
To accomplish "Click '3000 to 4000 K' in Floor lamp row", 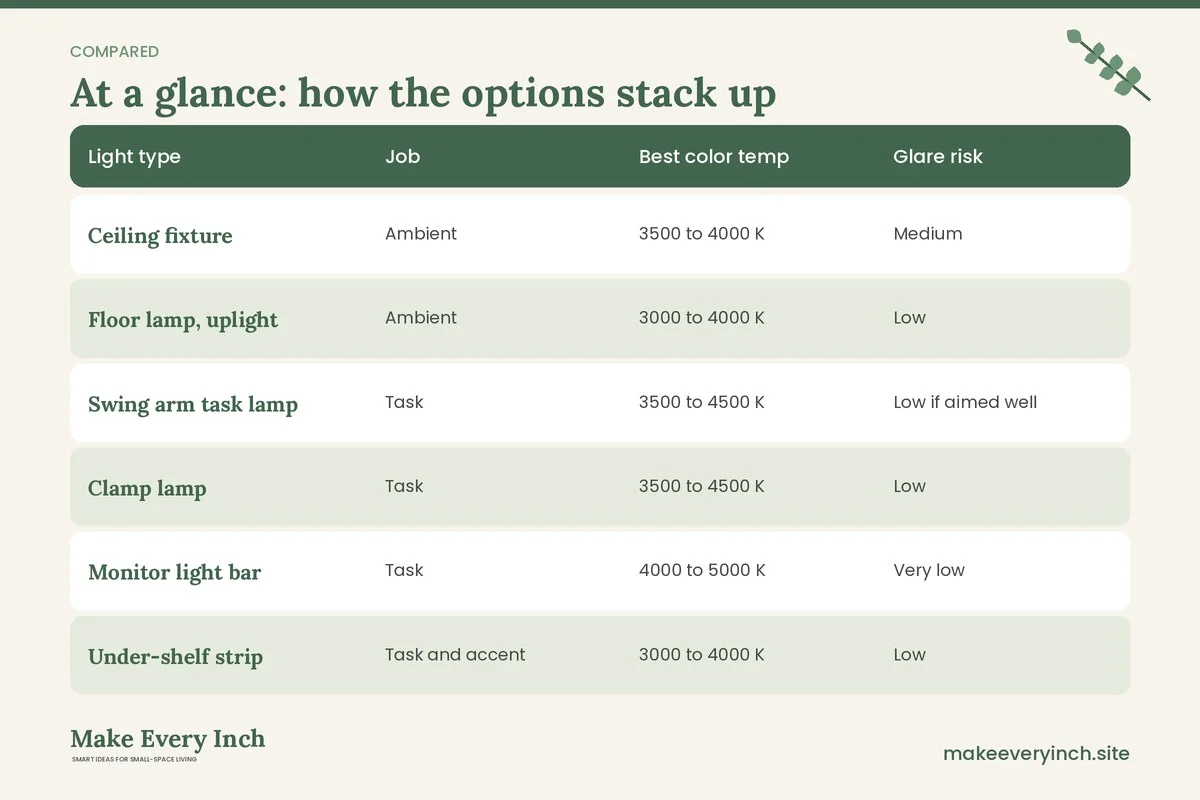I will (x=702, y=318).
